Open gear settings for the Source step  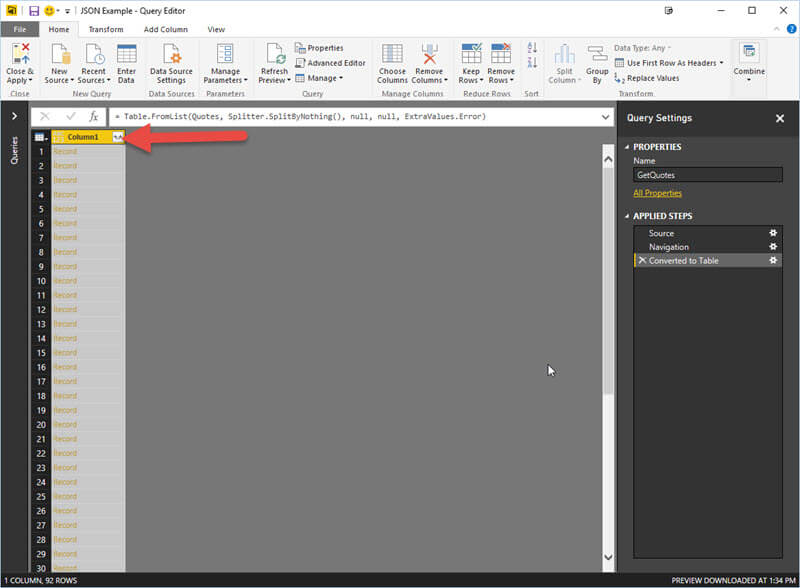(772, 233)
